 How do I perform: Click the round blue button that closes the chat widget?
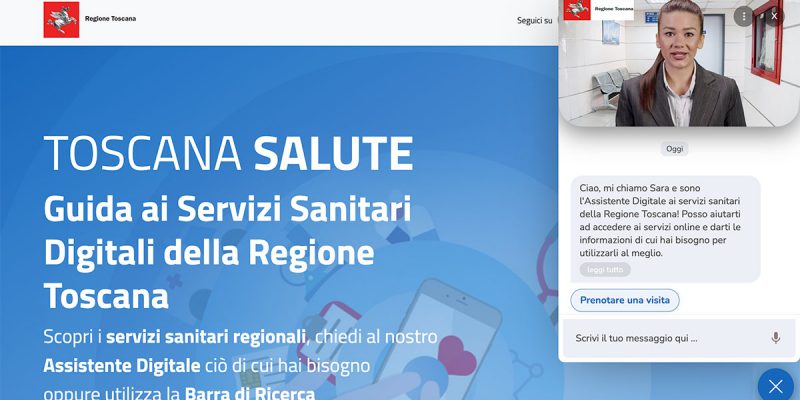pyautogui.click(x=776, y=386)
